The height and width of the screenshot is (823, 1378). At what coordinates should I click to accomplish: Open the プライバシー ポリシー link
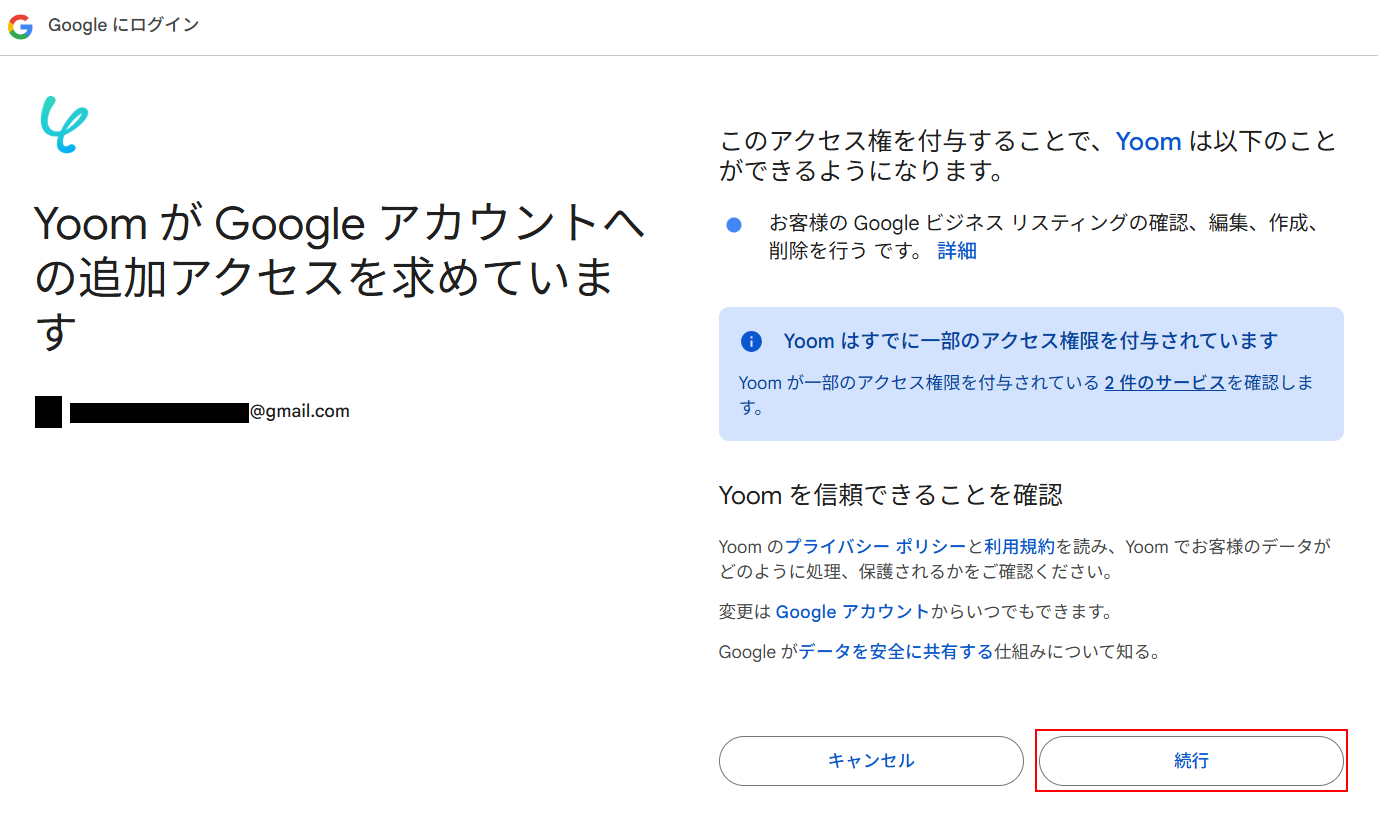875,547
